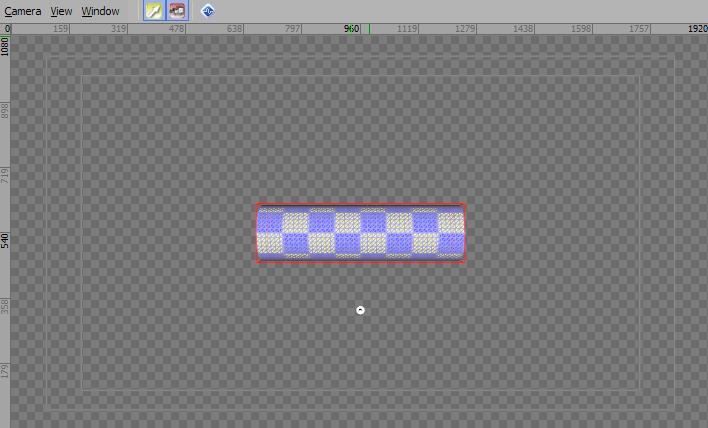Image resolution: width=708 pixels, height=428 pixels.
Task: Open the Window menu
Action: point(100,11)
